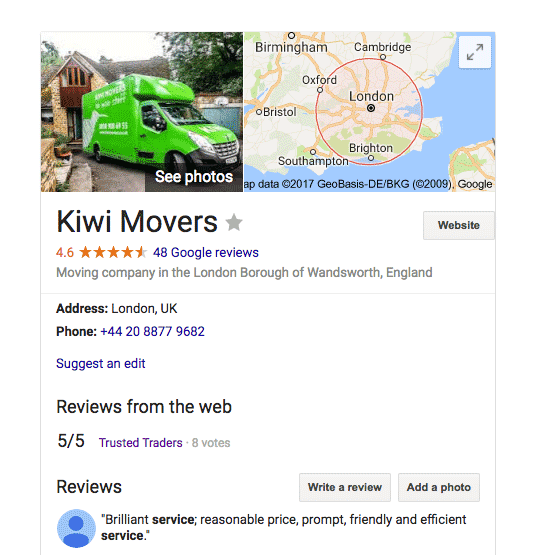Click the reviewer's blue avatar icon
The image size is (549, 555).
point(76,528)
